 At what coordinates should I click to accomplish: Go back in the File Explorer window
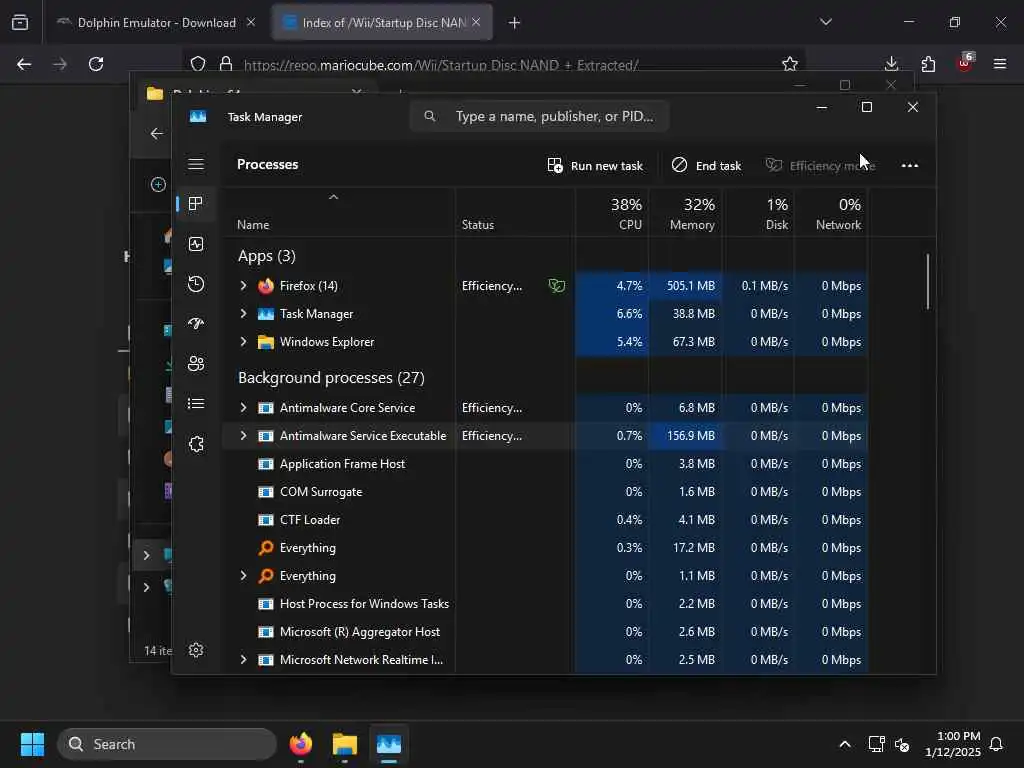click(x=157, y=134)
